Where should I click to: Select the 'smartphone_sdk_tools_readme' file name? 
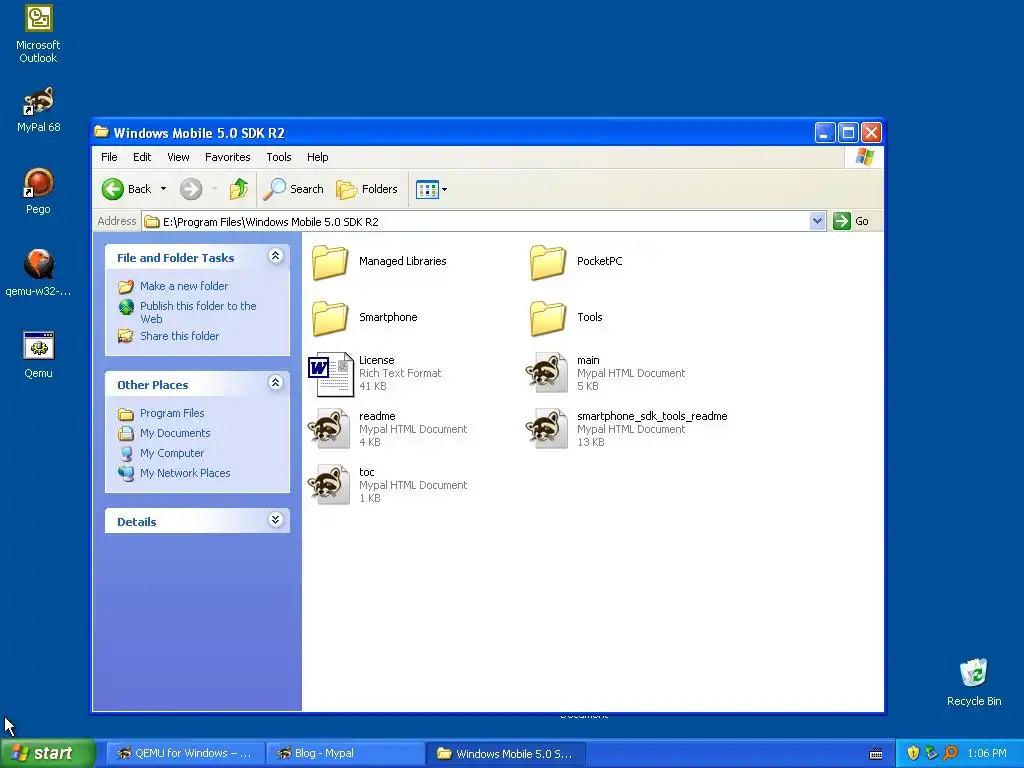[x=652, y=416]
